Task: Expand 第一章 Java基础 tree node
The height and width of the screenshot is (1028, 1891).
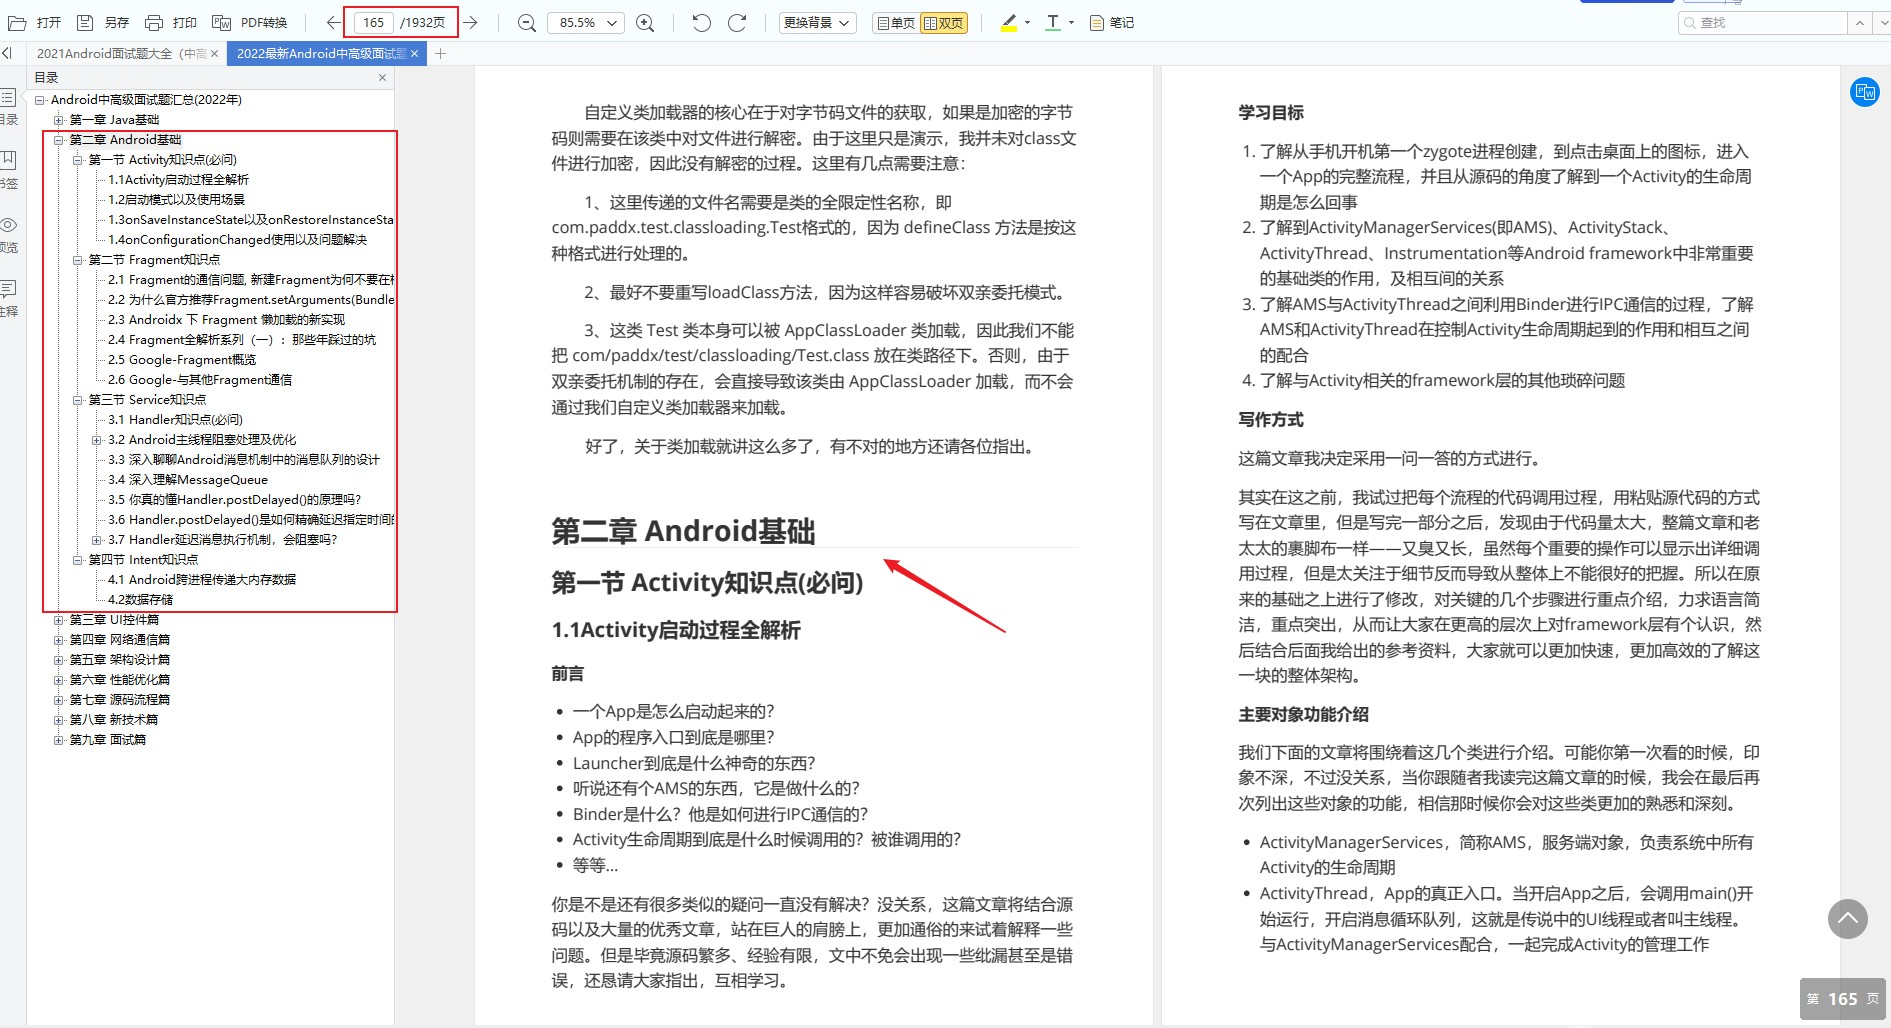Action: point(59,120)
